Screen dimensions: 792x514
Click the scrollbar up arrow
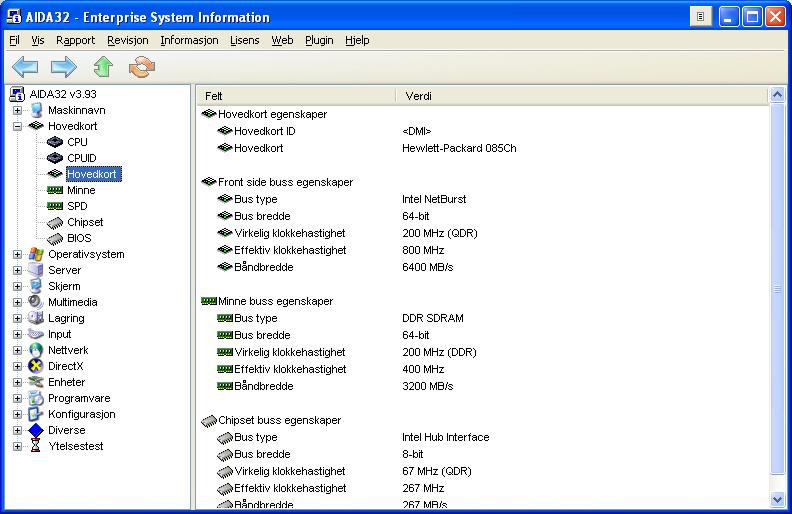[777, 95]
